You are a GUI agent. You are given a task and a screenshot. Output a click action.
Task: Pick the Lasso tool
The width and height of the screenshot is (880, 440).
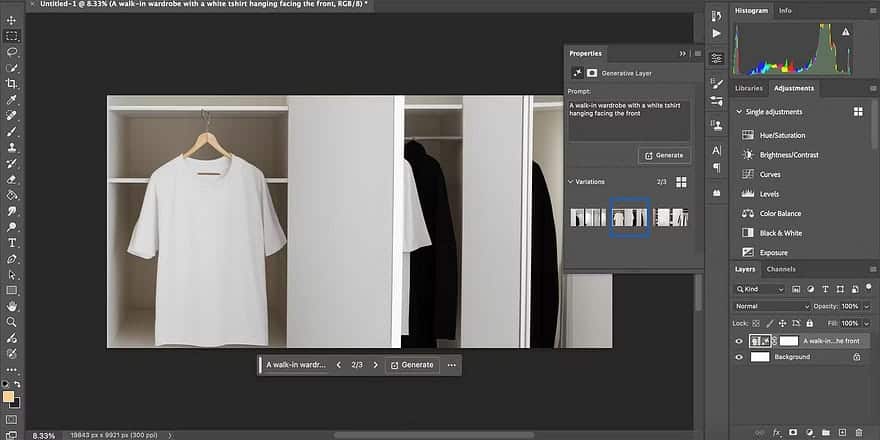pos(12,52)
